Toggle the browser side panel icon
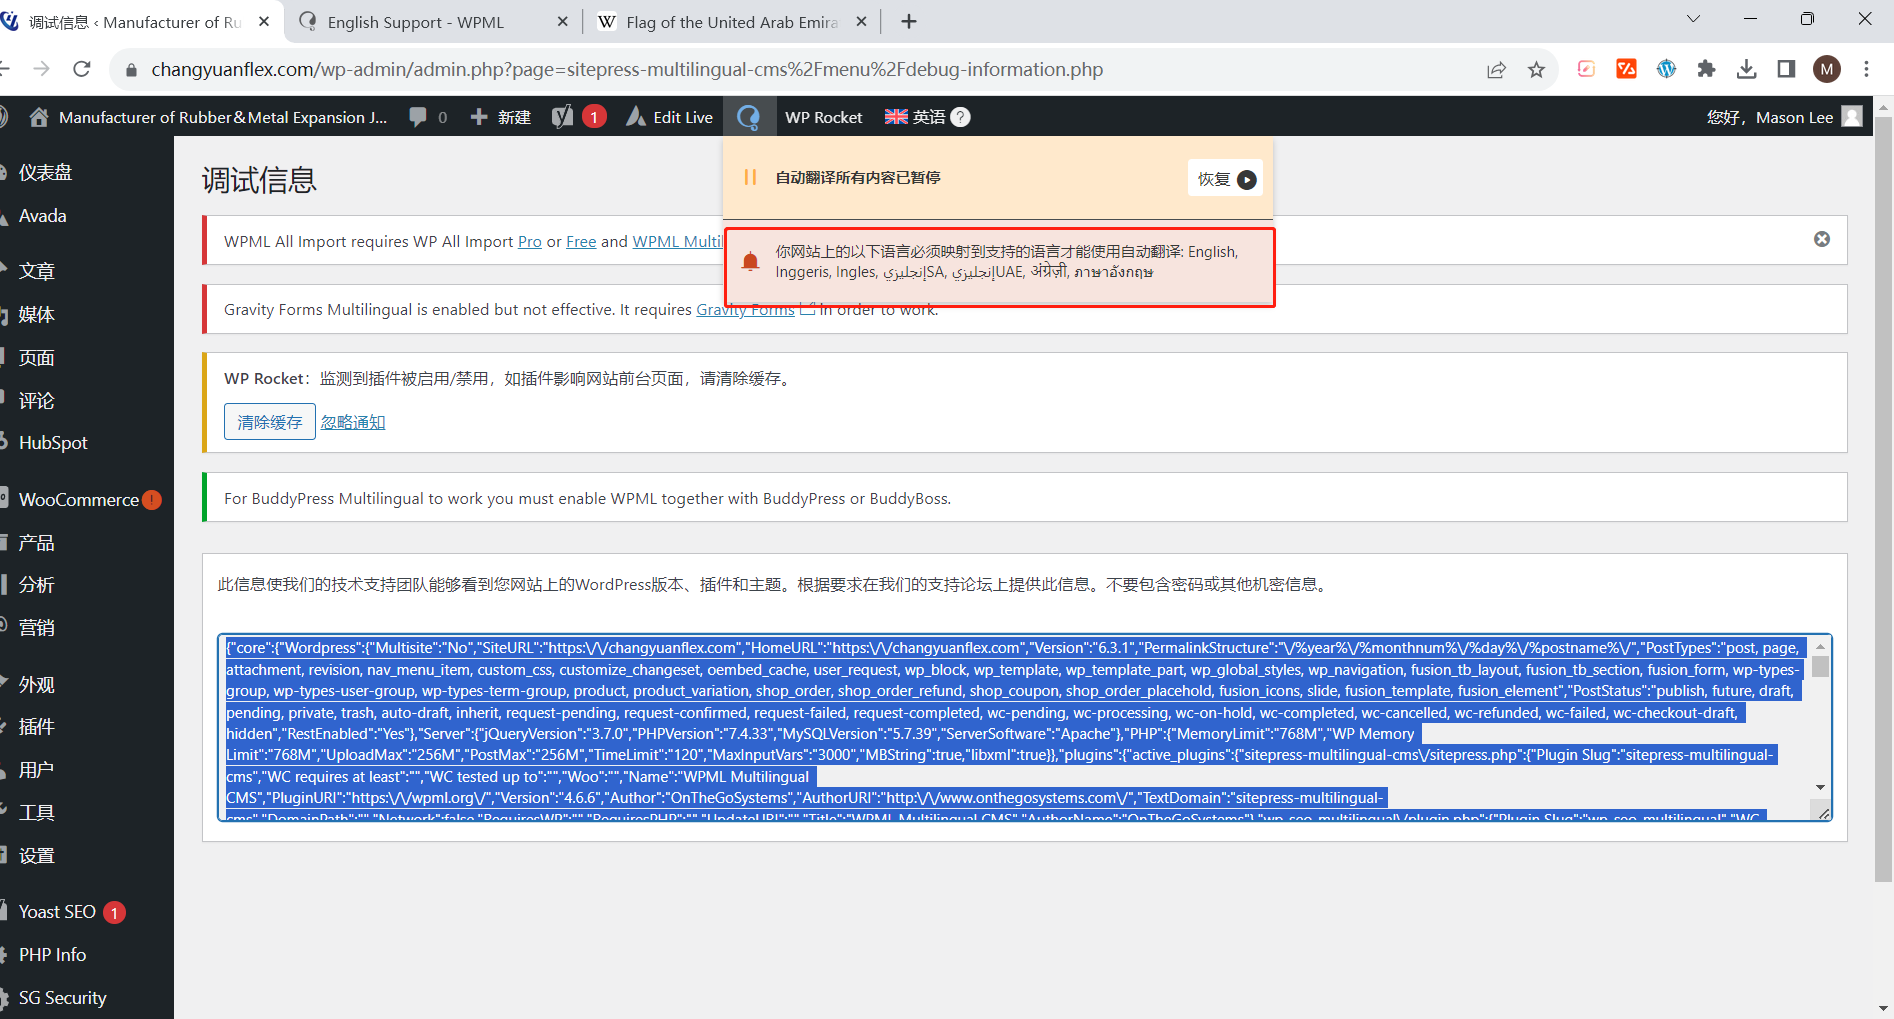Image resolution: width=1894 pixels, height=1019 pixels. [x=1786, y=69]
